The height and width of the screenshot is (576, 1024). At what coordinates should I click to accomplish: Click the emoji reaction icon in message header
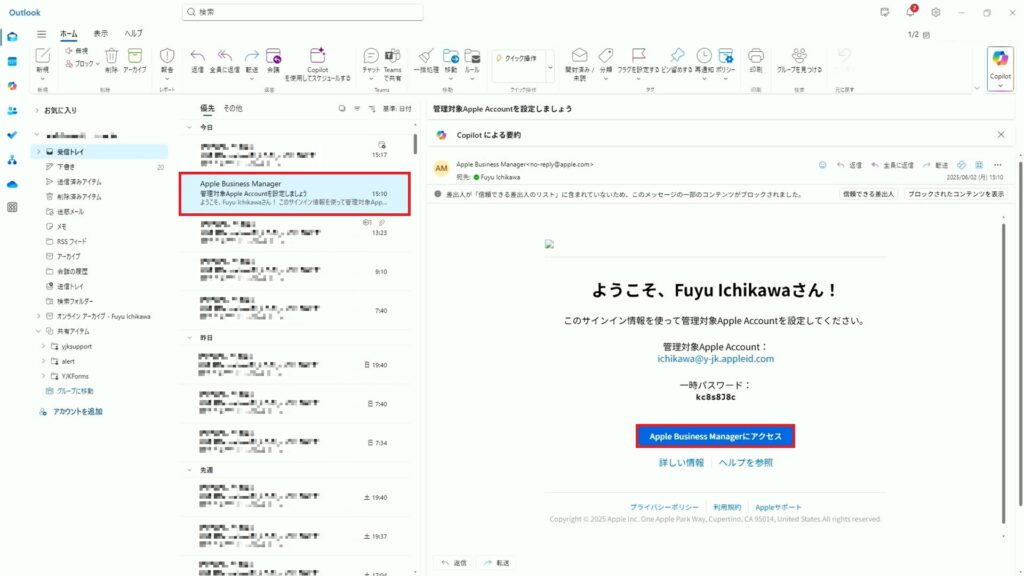point(822,165)
